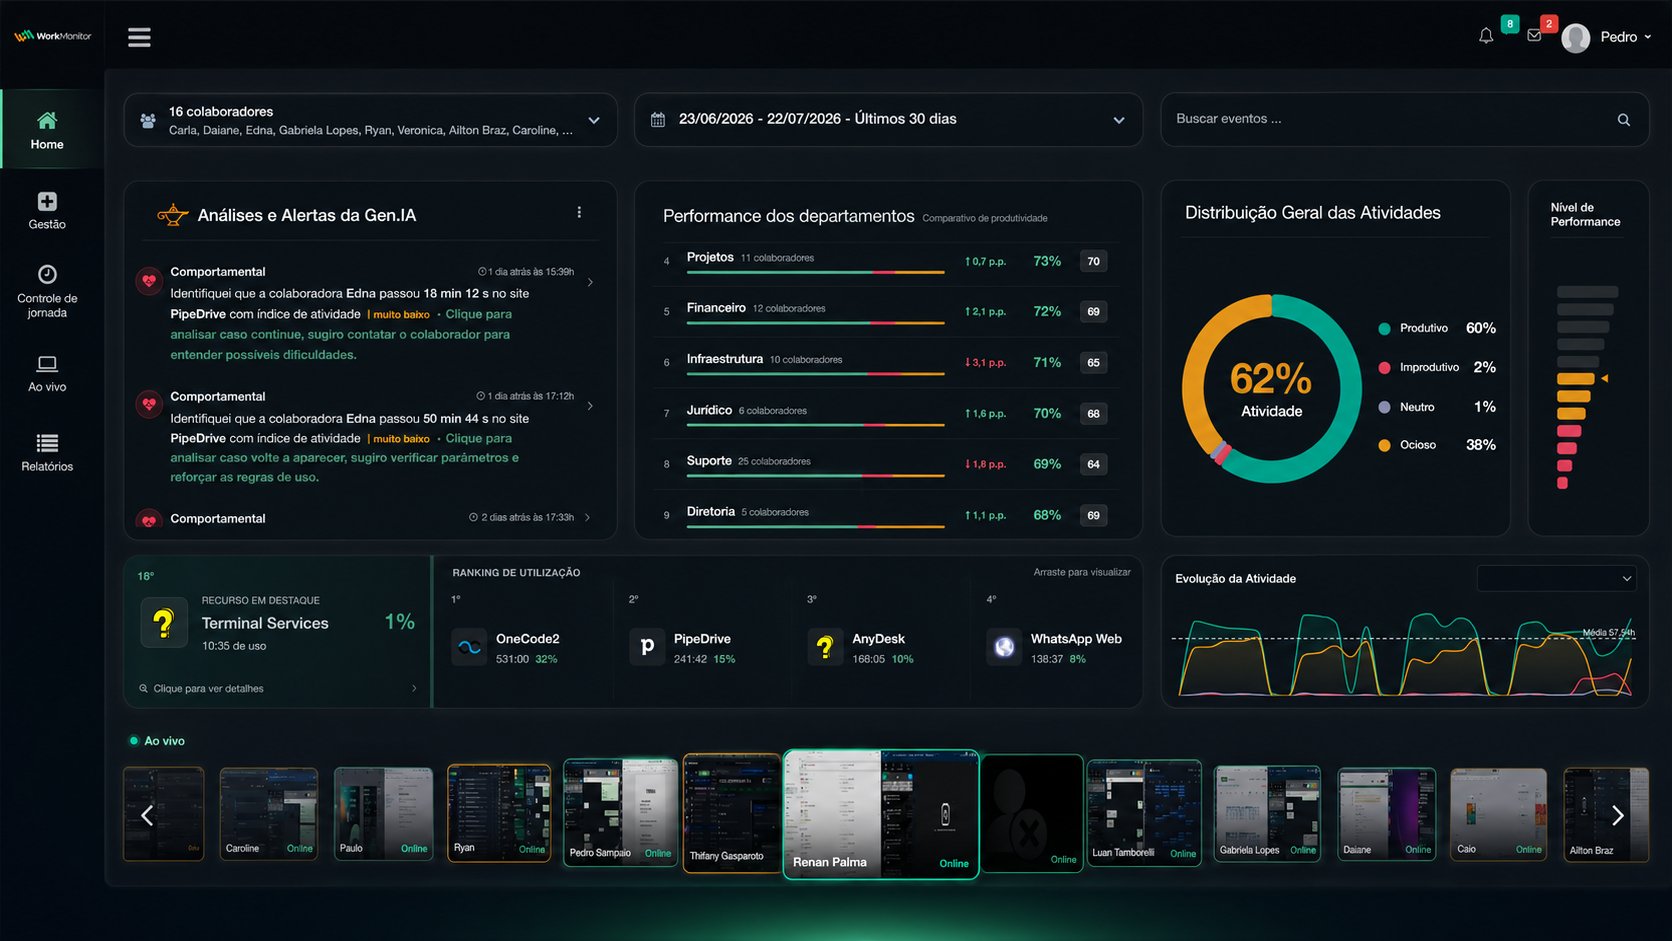Open Terminal Services details chevron
This screenshot has height=941, width=1672.
coord(414,688)
